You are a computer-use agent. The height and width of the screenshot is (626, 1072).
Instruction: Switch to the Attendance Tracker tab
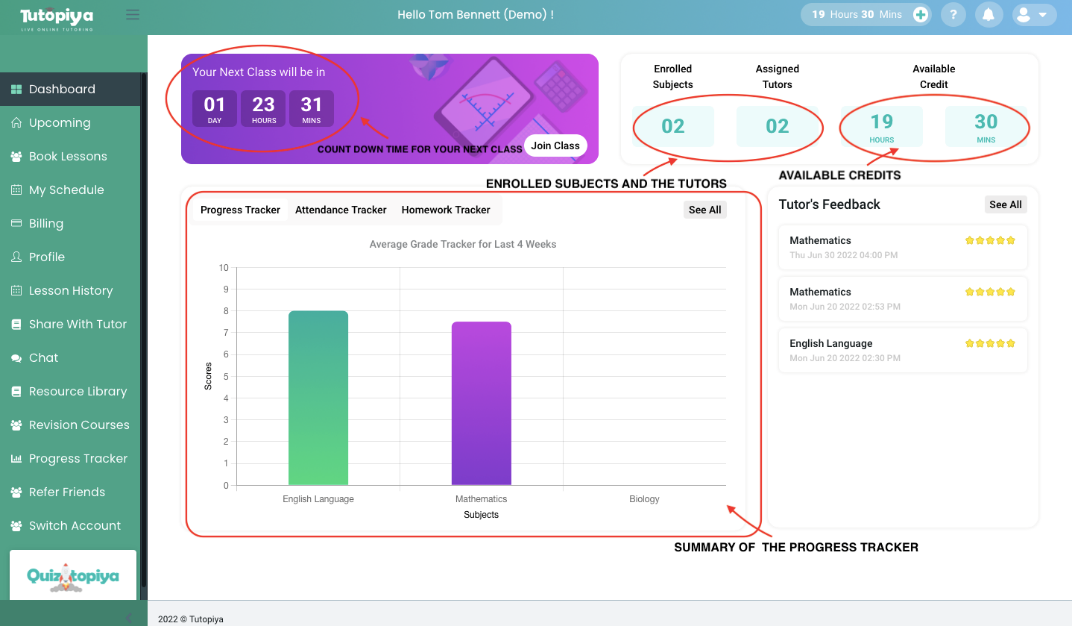click(340, 210)
